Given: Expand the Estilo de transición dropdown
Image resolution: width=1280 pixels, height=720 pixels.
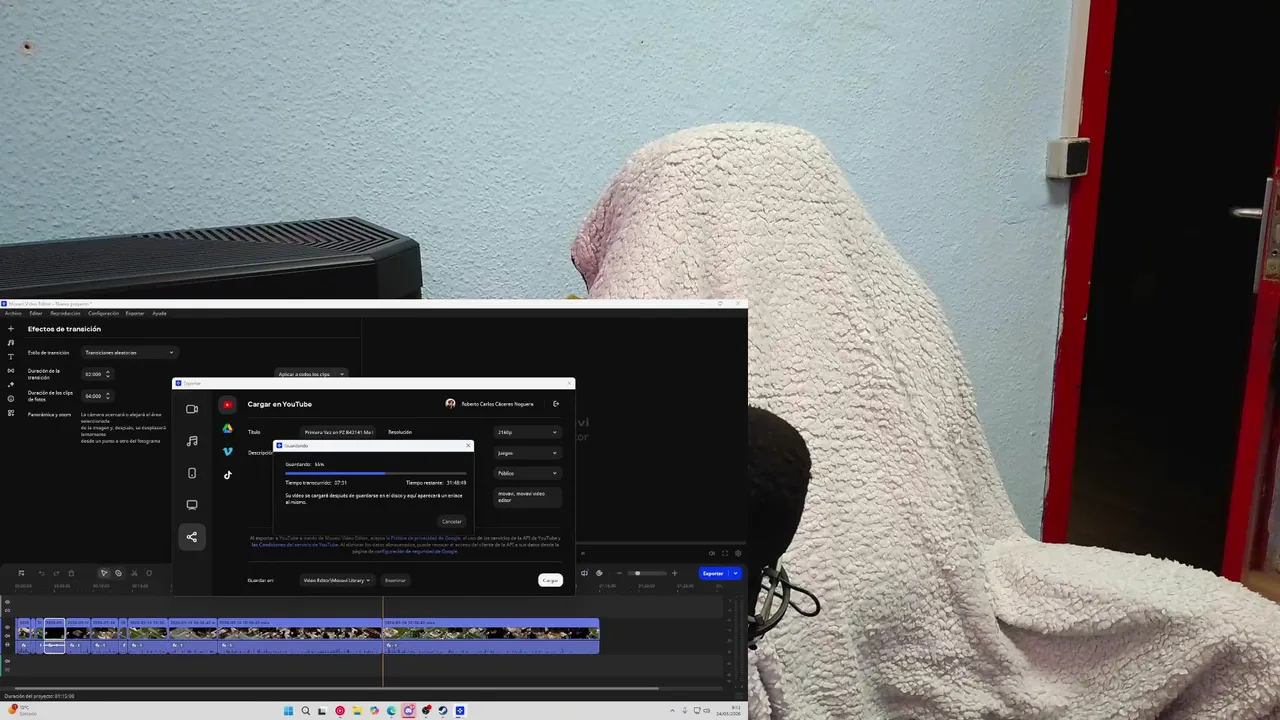Looking at the screenshot, I should (x=129, y=352).
